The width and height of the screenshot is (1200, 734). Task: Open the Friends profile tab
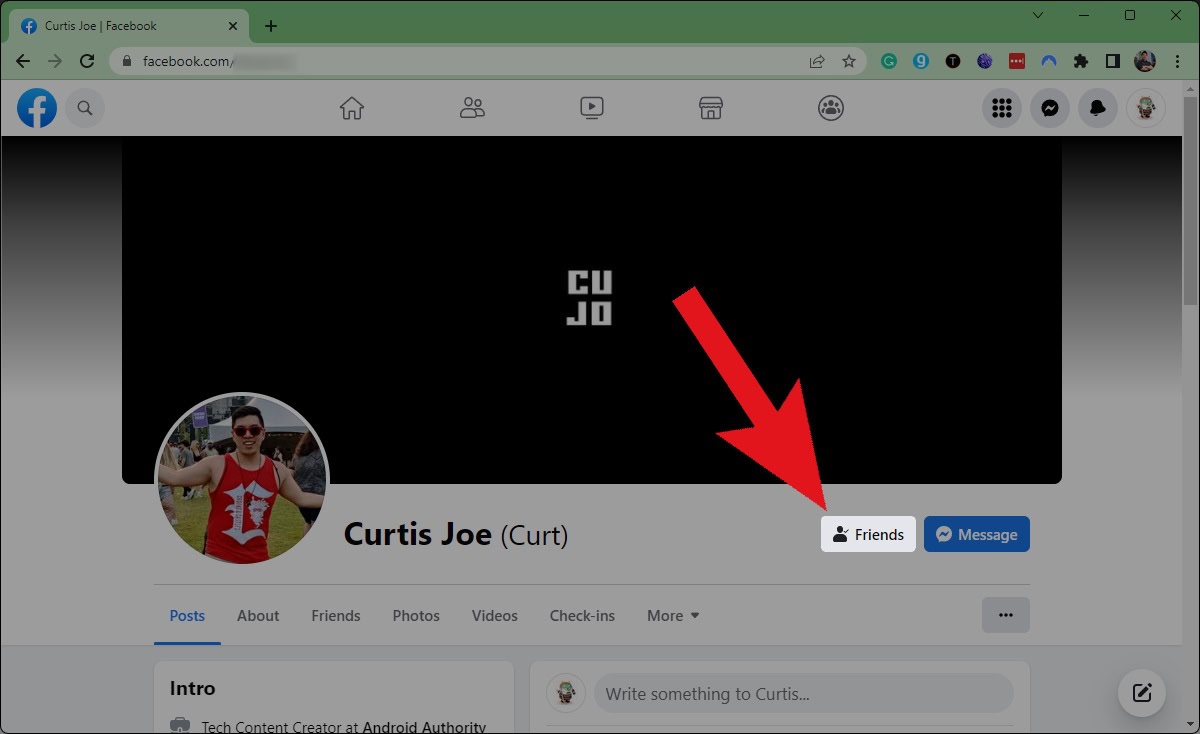[x=336, y=616]
